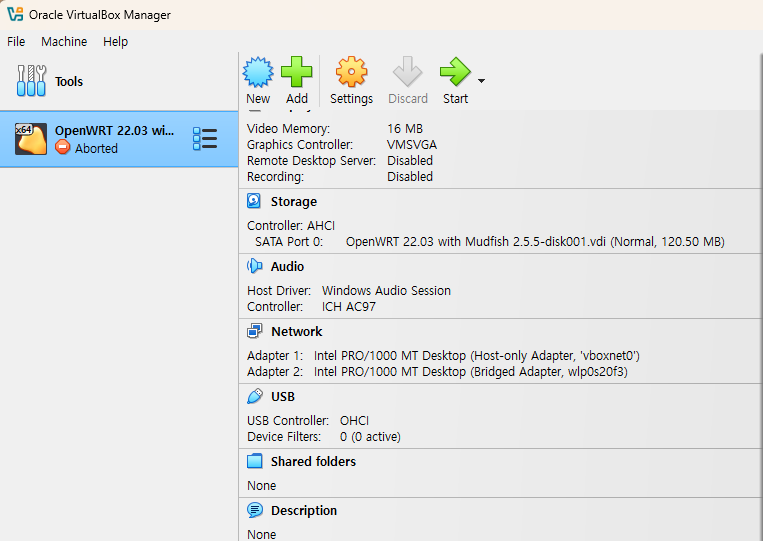Click the Windows Audio Session value

(386, 290)
